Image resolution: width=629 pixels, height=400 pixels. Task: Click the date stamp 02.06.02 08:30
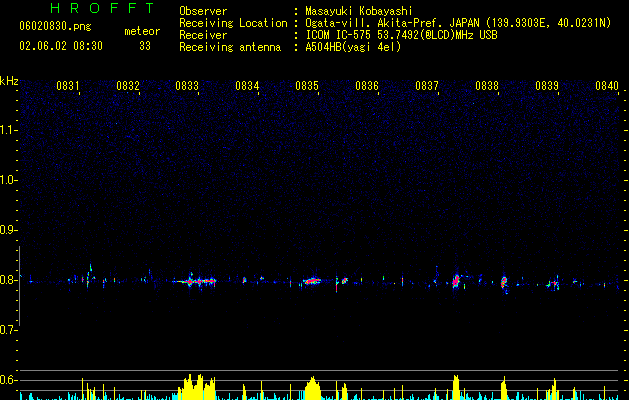61,46
